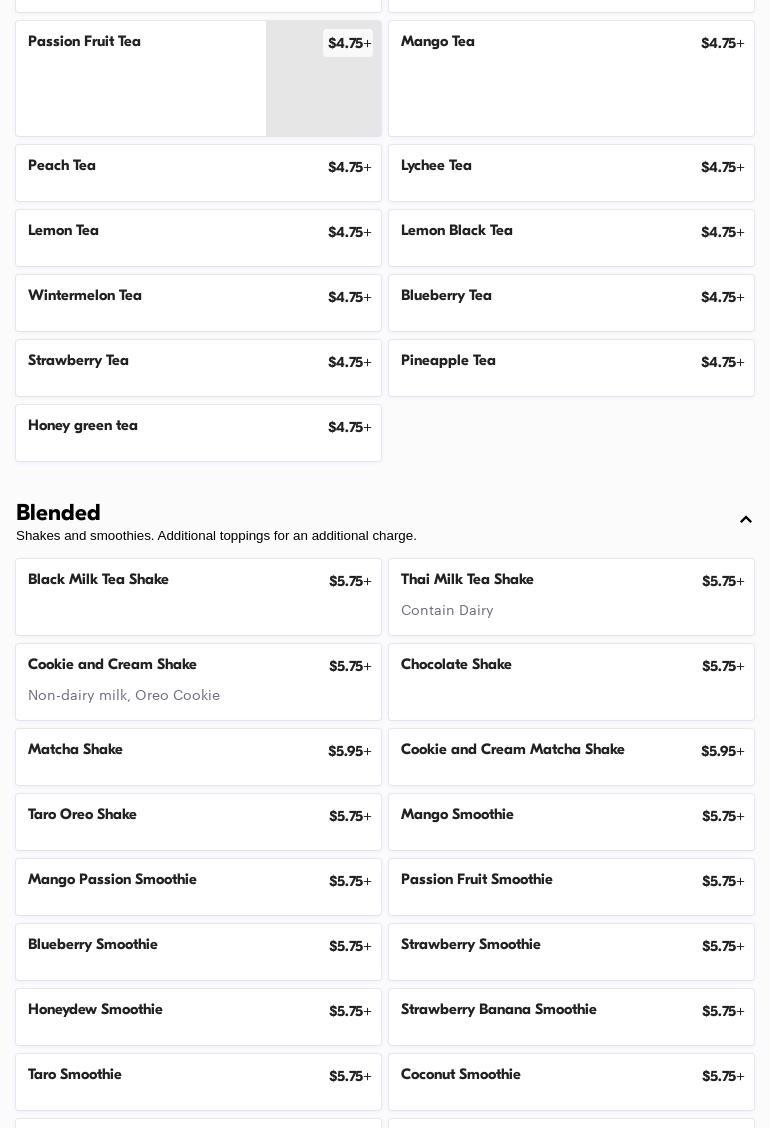Select Strawberry Tea card
Screen dimensions: 770x1128
tap(198, 368)
